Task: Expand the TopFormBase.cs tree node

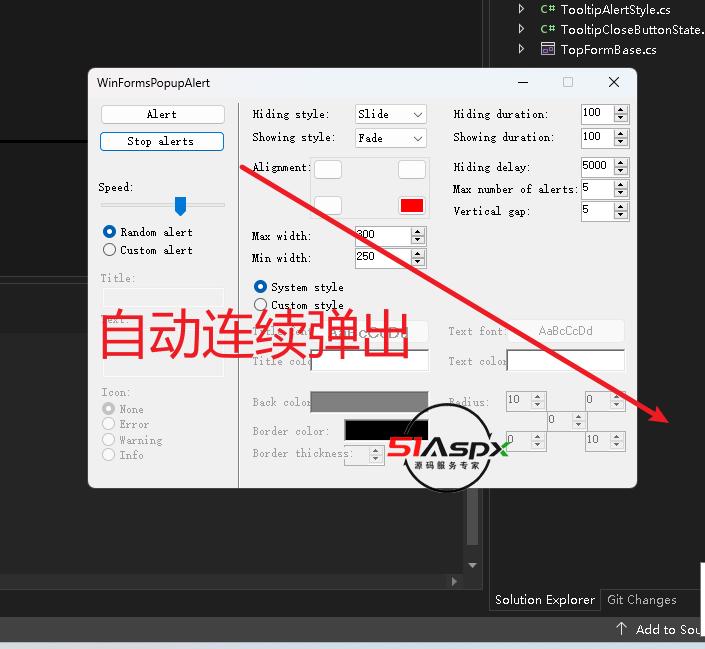Action: [521, 49]
